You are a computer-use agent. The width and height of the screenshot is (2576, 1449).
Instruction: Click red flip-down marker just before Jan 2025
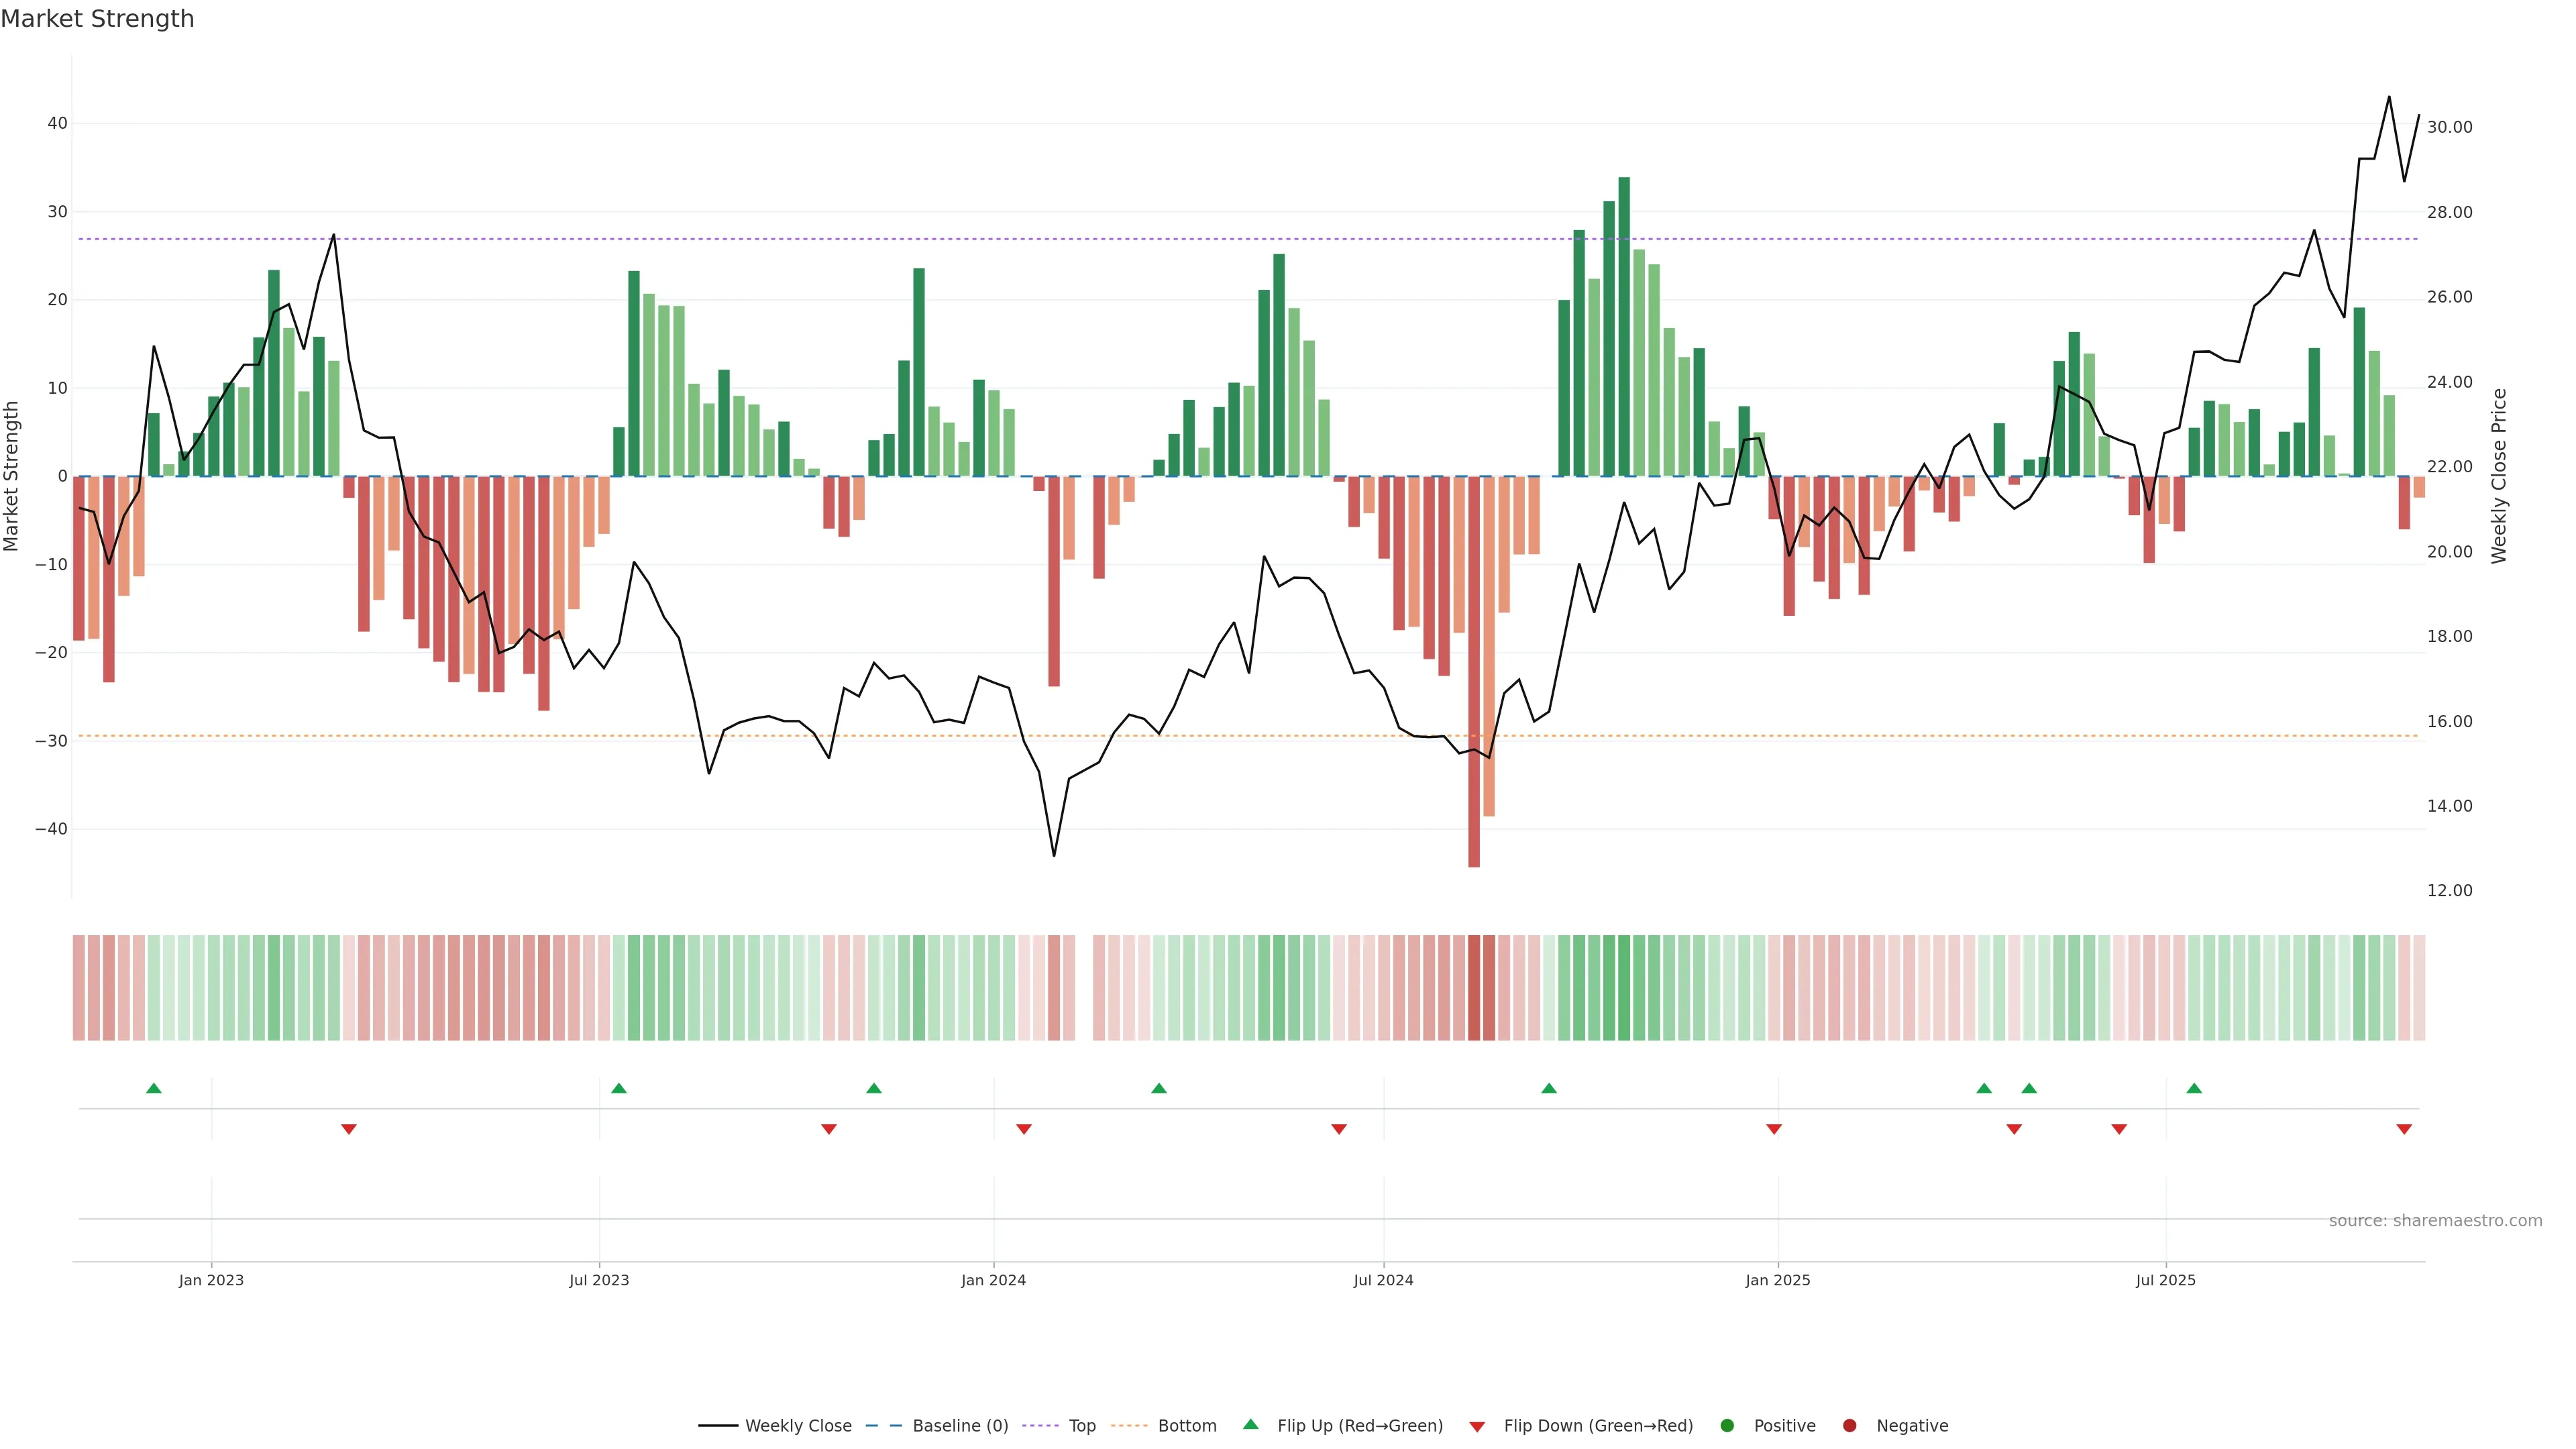click(x=1774, y=1129)
